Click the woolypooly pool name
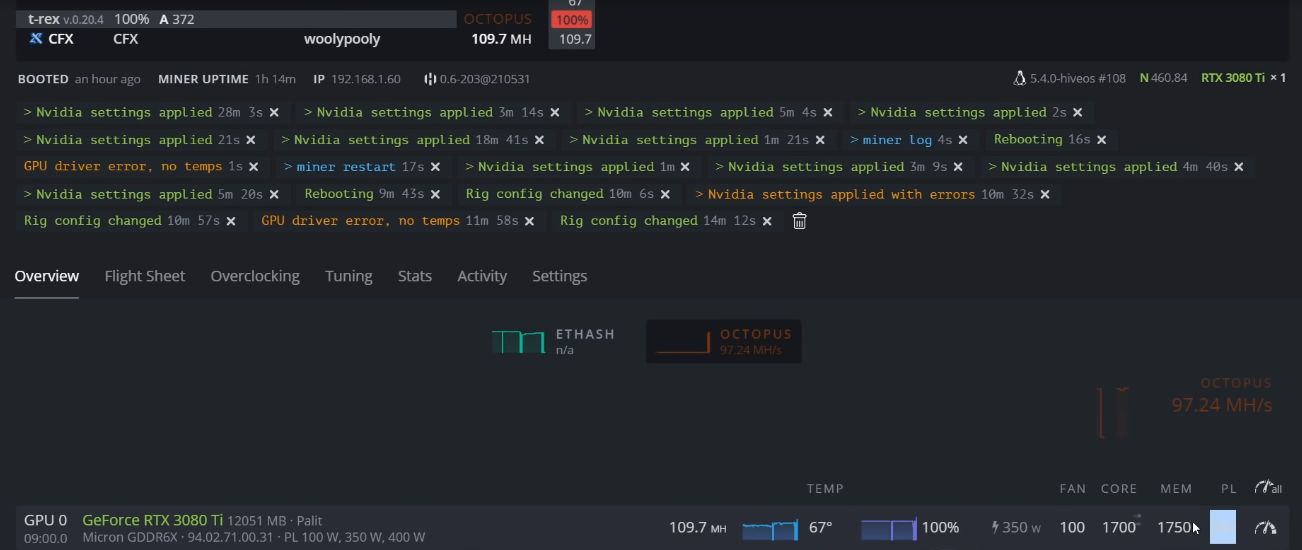The width and height of the screenshot is (1302, 550). (342, 39)
